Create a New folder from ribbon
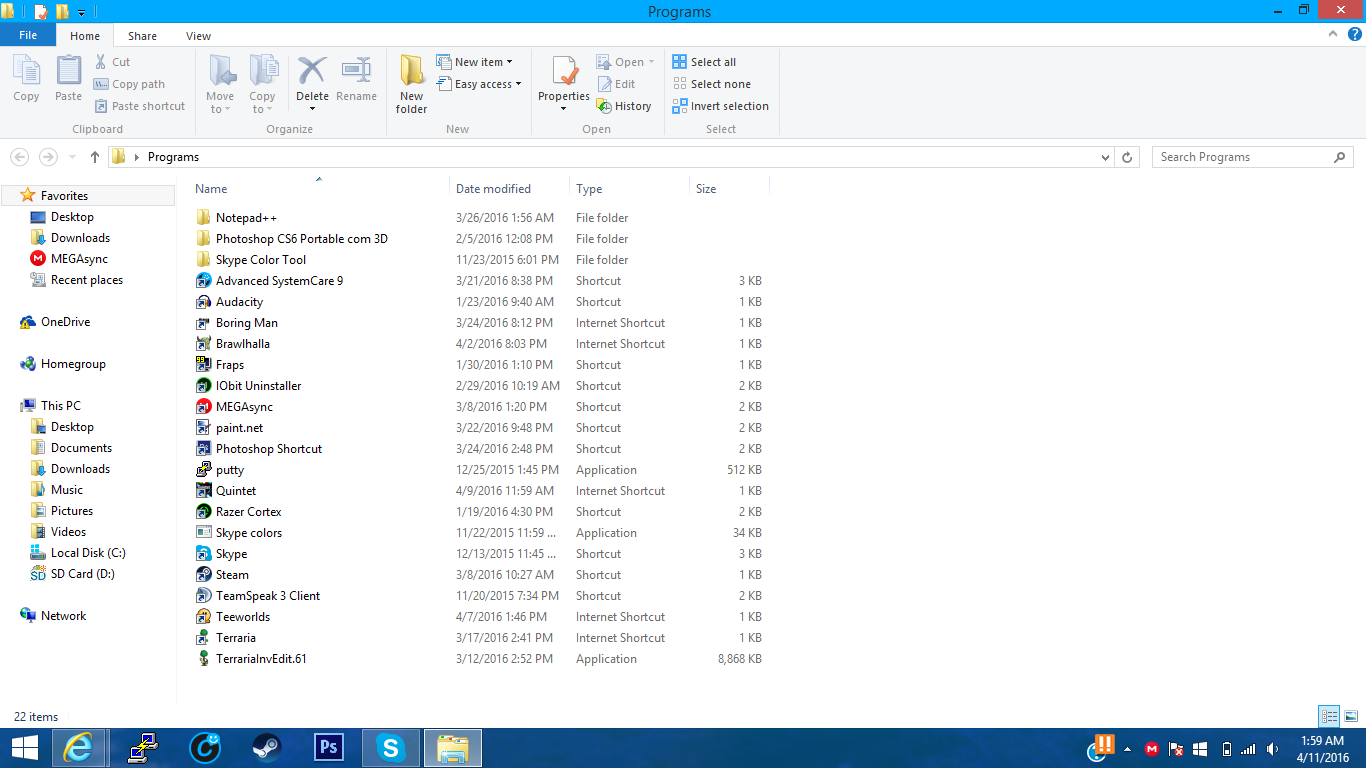 coord(411,85)
